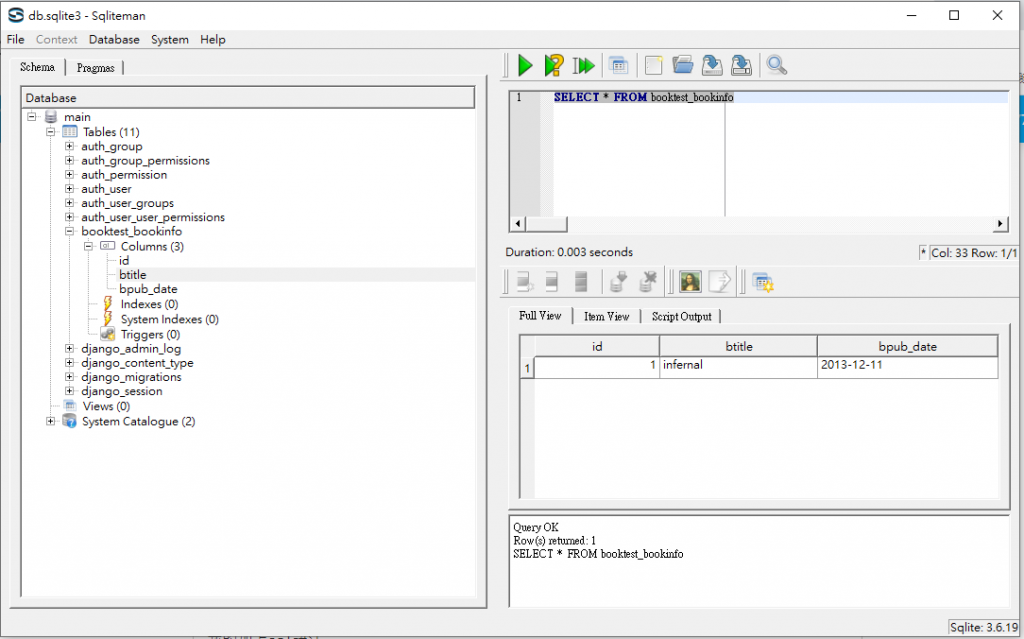
Task: Select the btitle column in tree
Action: (x=133, y=274)
